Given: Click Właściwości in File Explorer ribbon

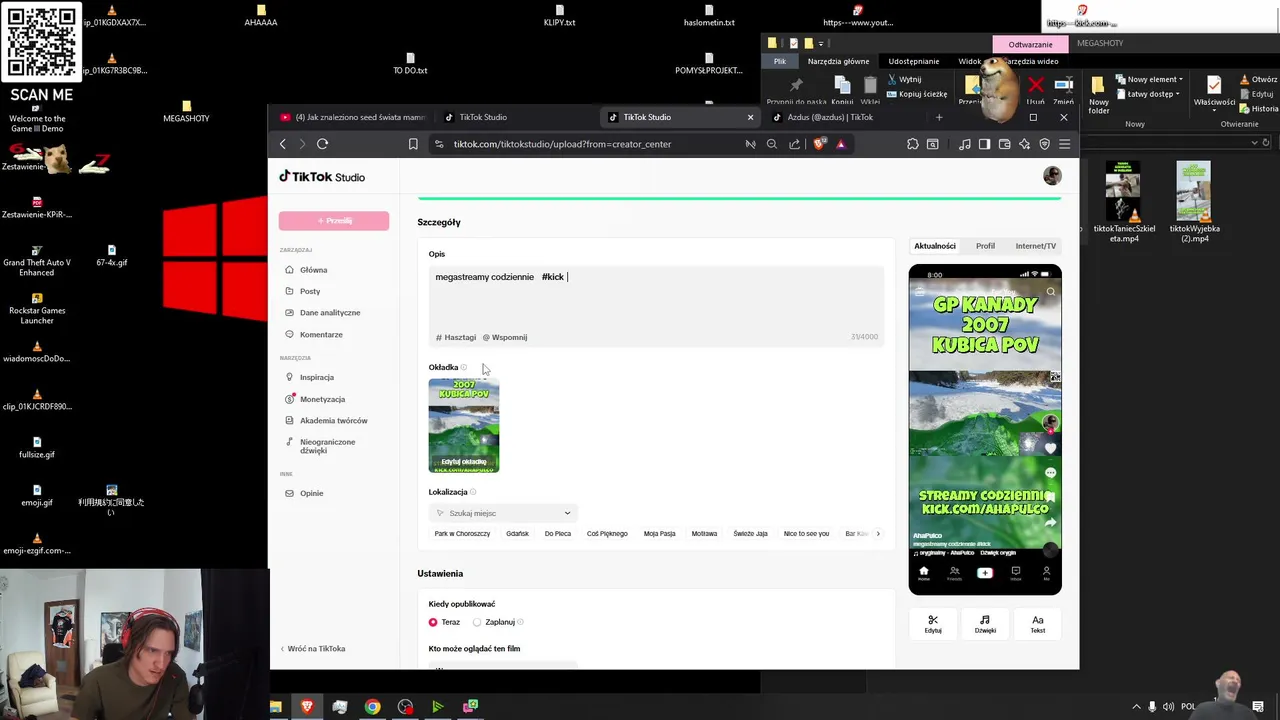Looking at the screenshot, I should [1214, 92].
